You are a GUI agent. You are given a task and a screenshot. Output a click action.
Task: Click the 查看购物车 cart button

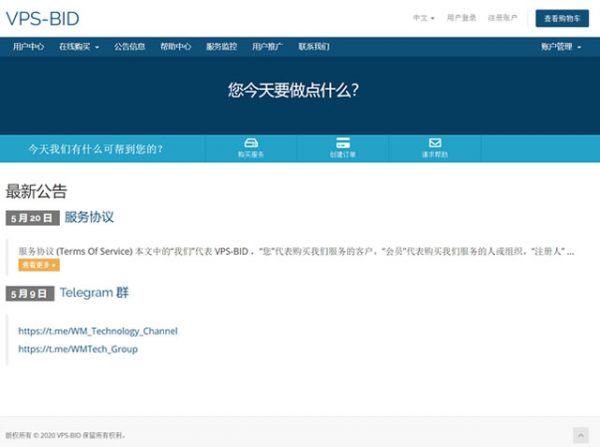click(x=562, y=18)
